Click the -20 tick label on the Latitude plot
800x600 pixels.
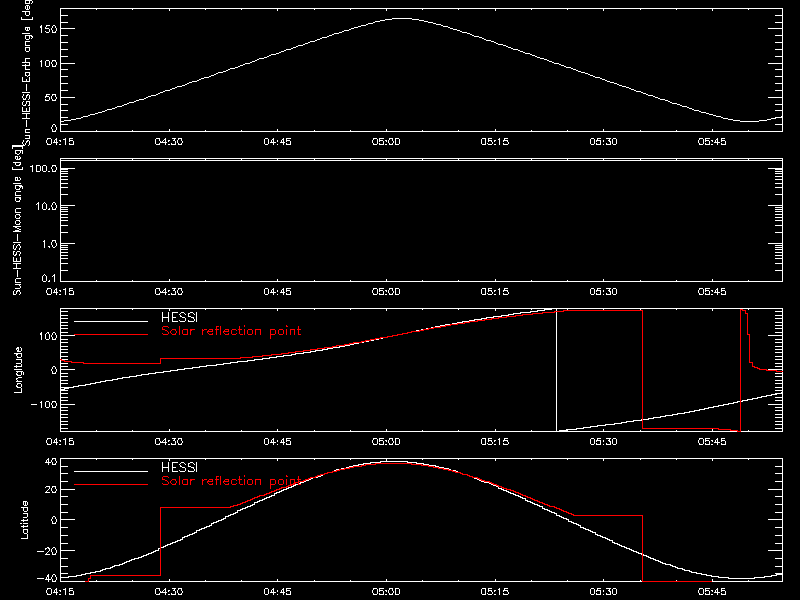click(47, 551)
